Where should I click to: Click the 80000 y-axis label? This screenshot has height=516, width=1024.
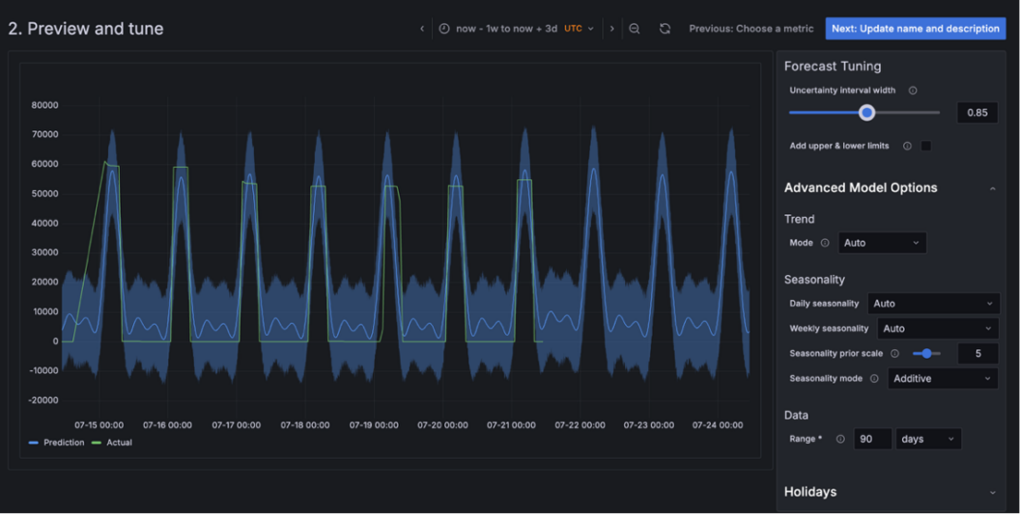[x=44, y=105]
